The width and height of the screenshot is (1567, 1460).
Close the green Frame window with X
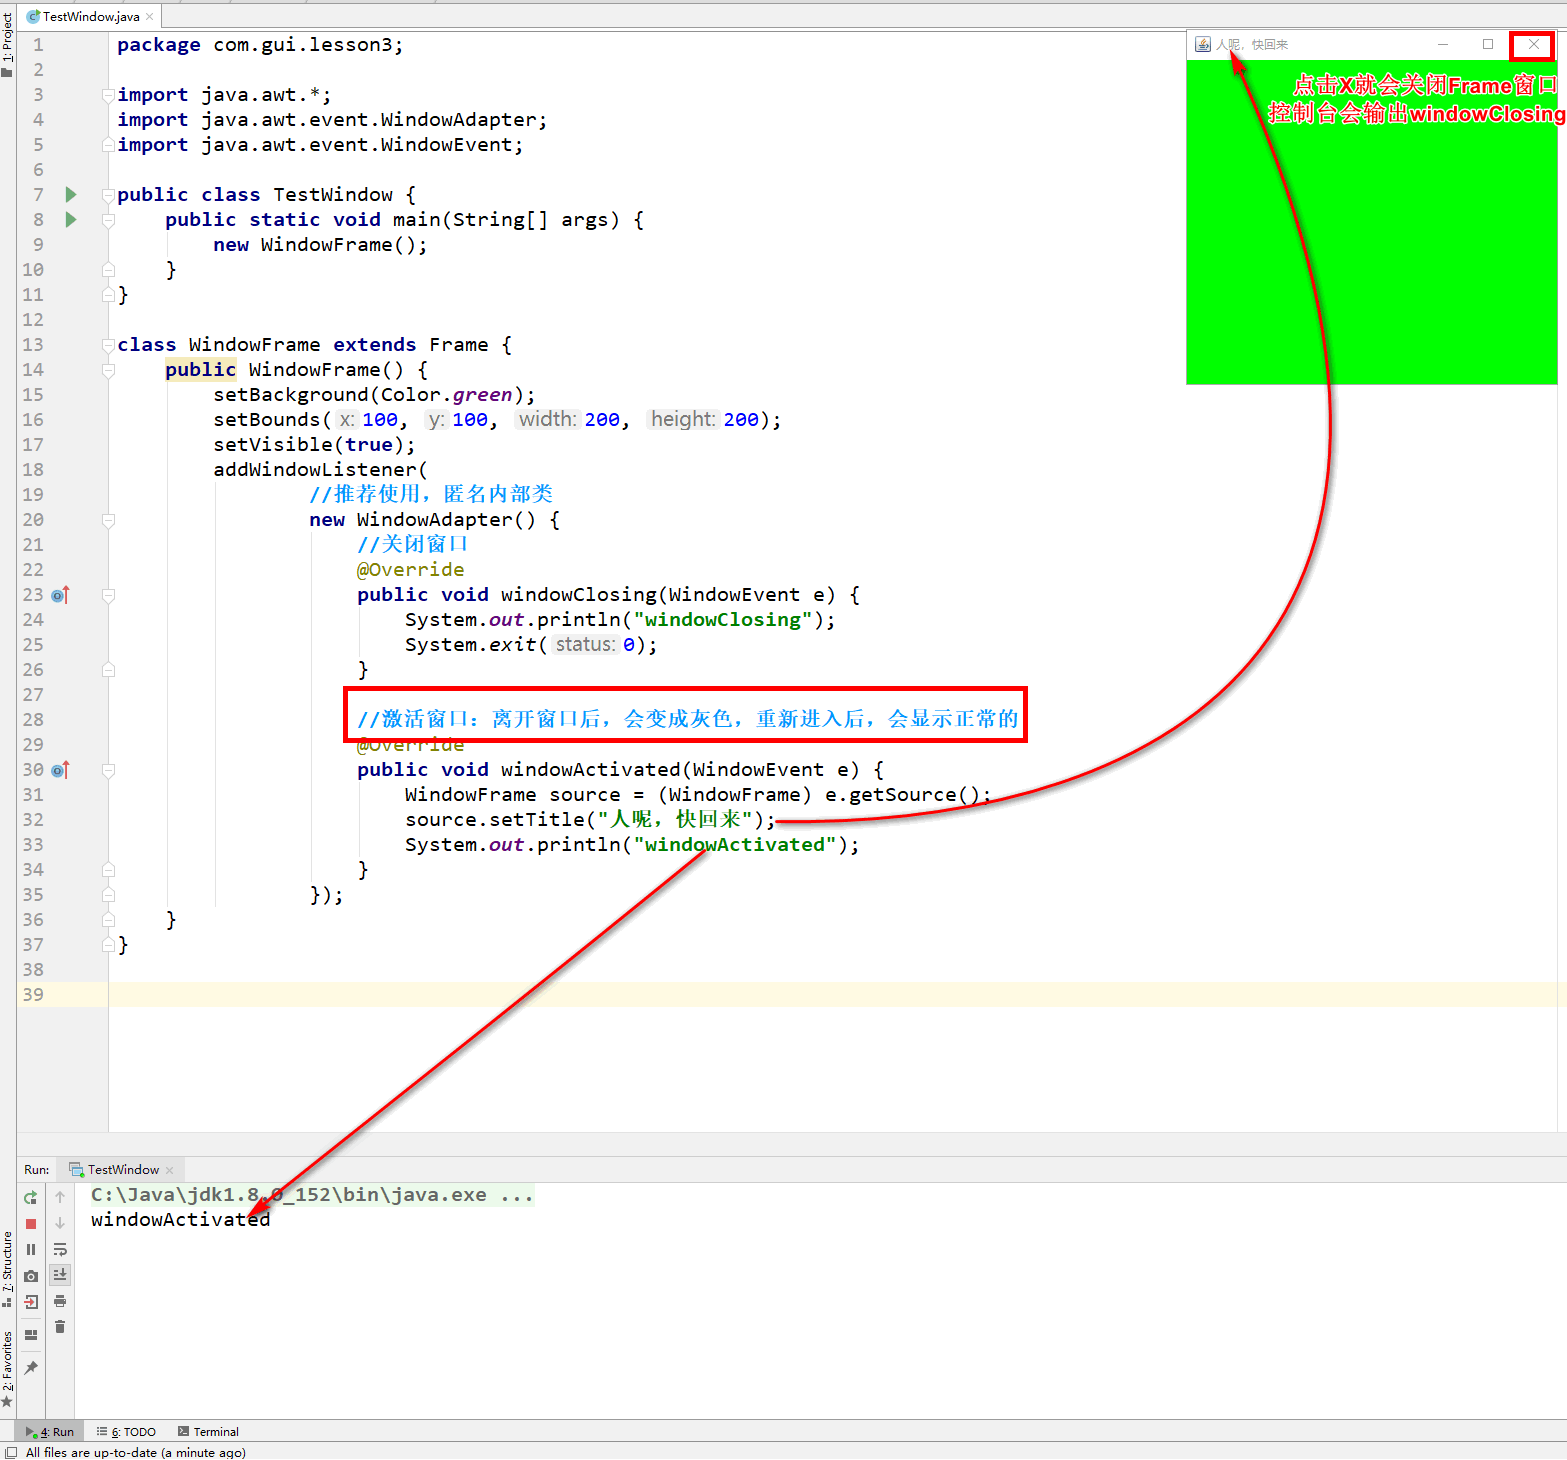(1533, 44)
